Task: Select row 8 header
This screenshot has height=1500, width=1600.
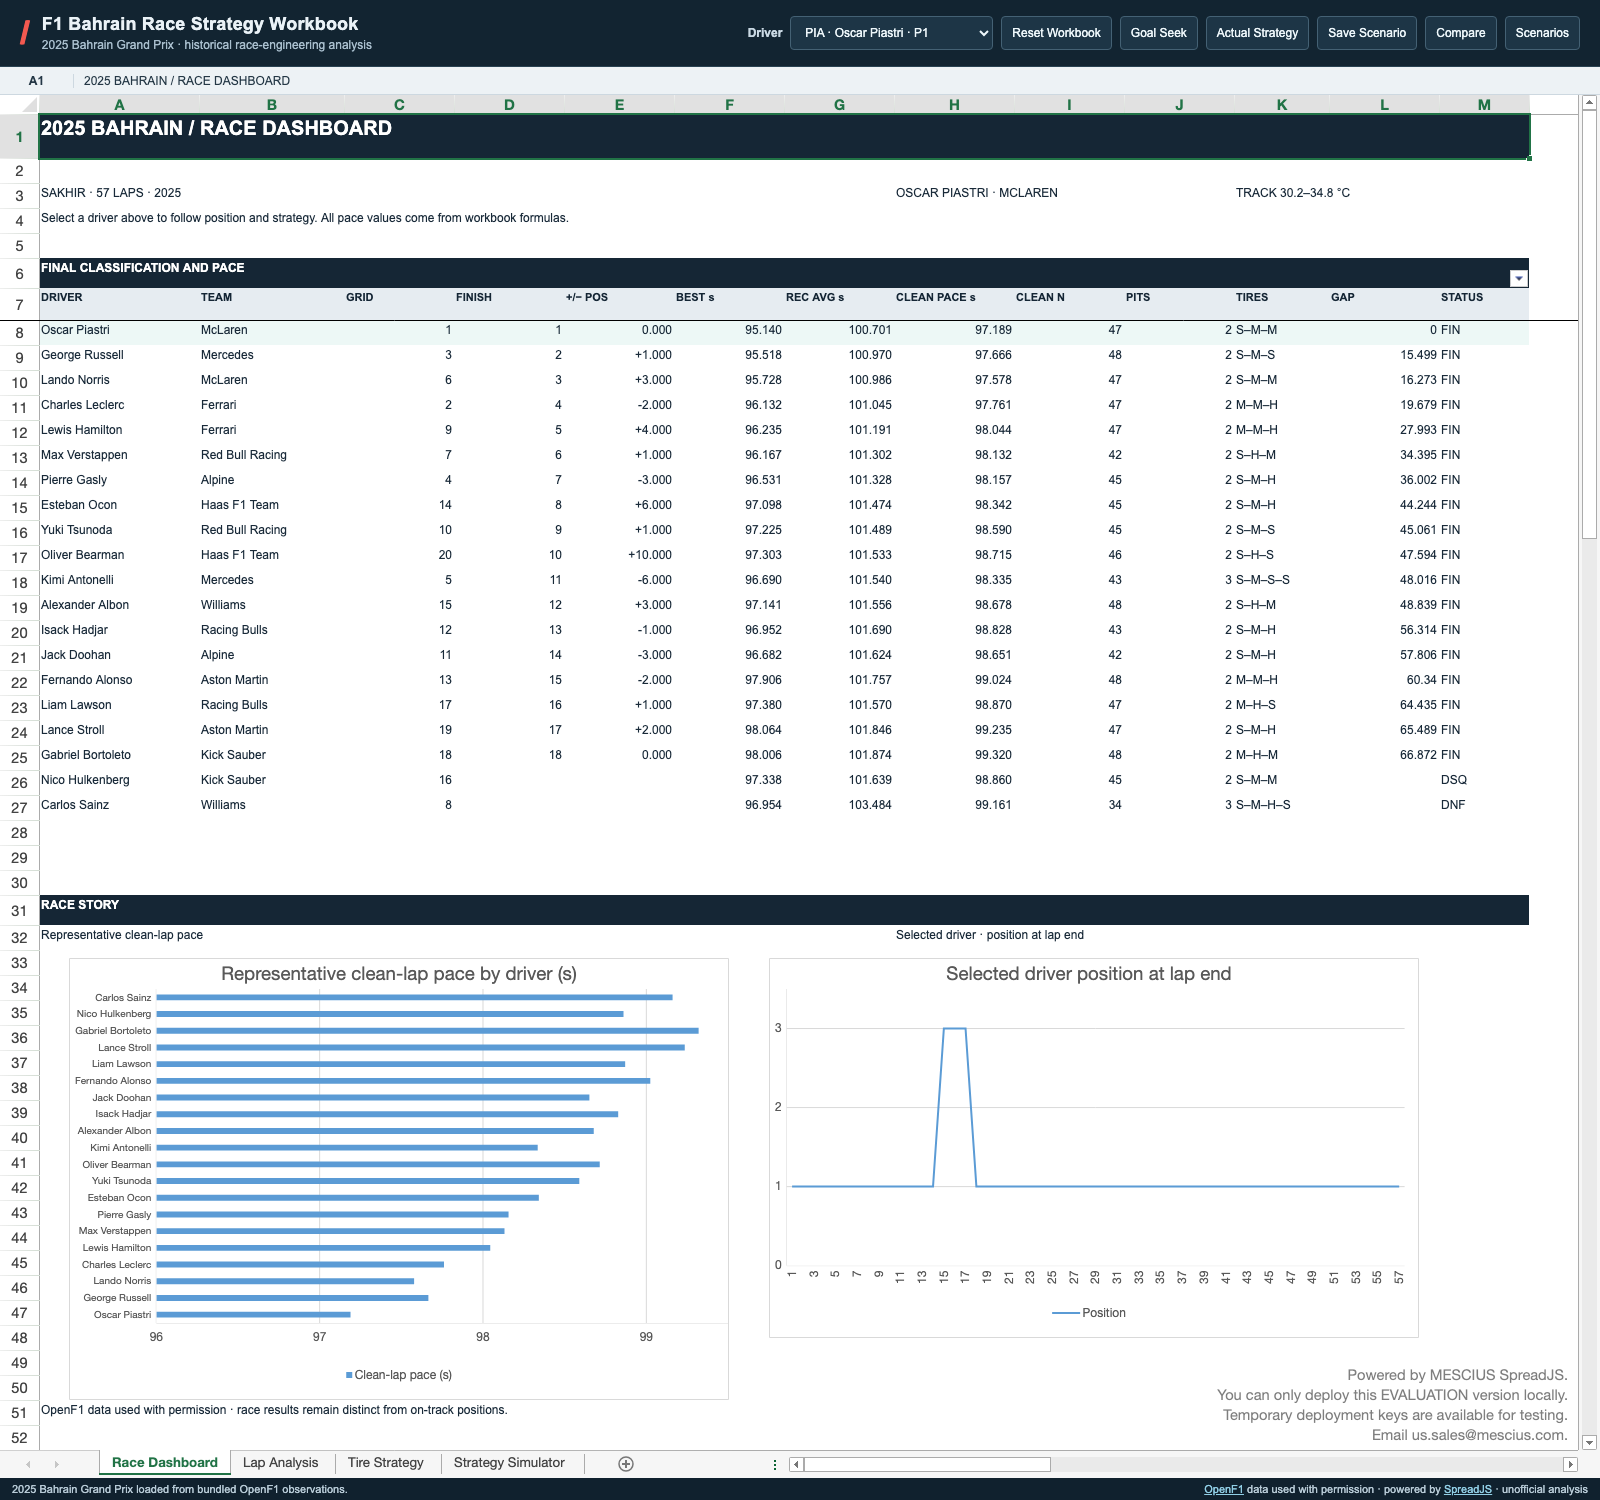Action: coord(19,333)
